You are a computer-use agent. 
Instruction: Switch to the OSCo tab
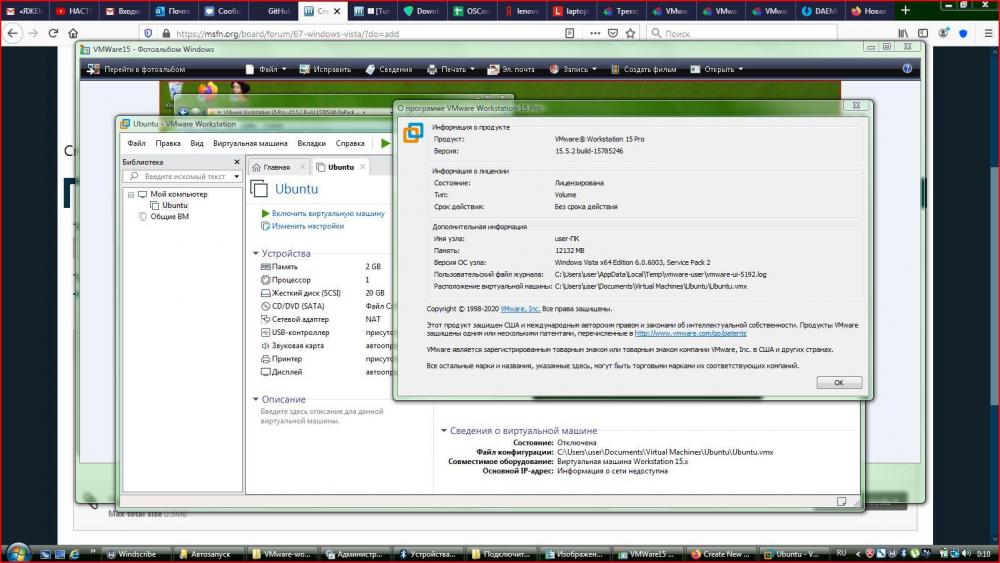(x=472, y=11)
